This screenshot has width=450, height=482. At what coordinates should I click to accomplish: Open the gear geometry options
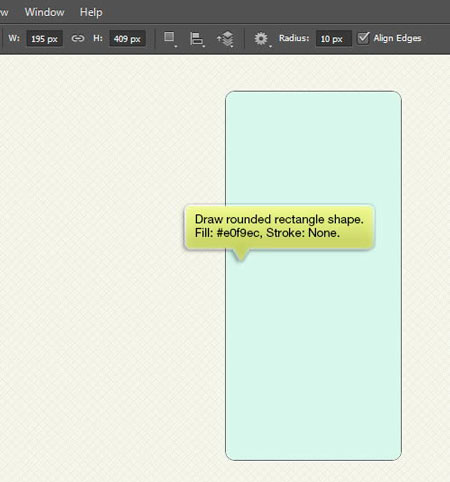coord(261,38)
